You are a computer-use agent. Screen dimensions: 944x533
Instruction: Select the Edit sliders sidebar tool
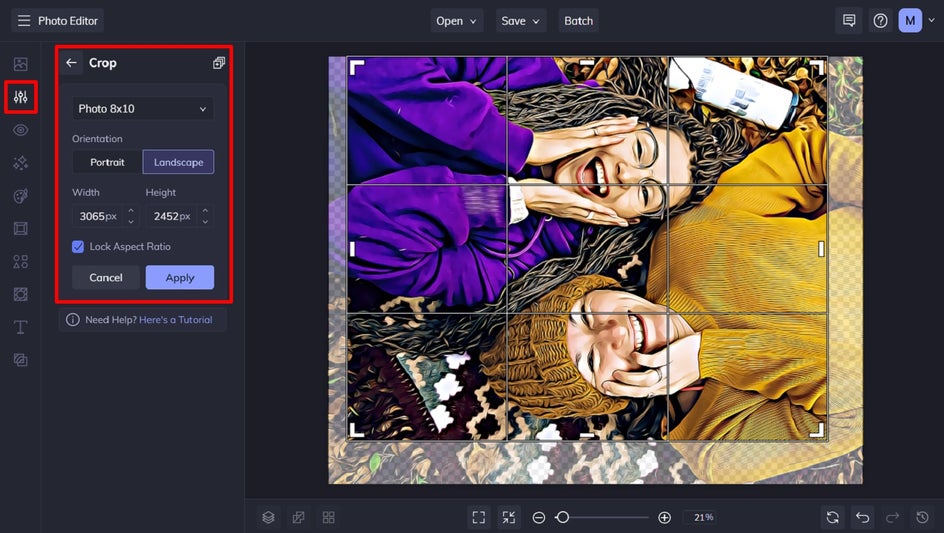(x=20, y=97)
